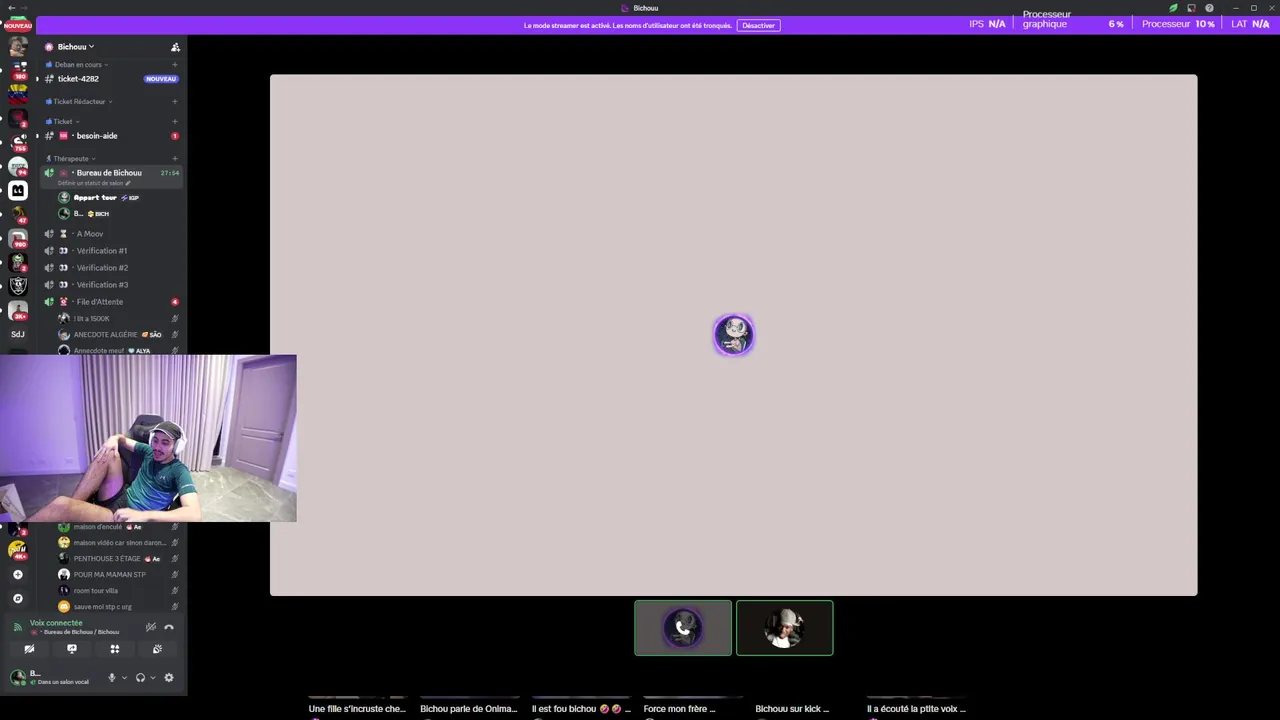
Task: Toggle the camera on in voice panel
Action: (x=29, y=649)
